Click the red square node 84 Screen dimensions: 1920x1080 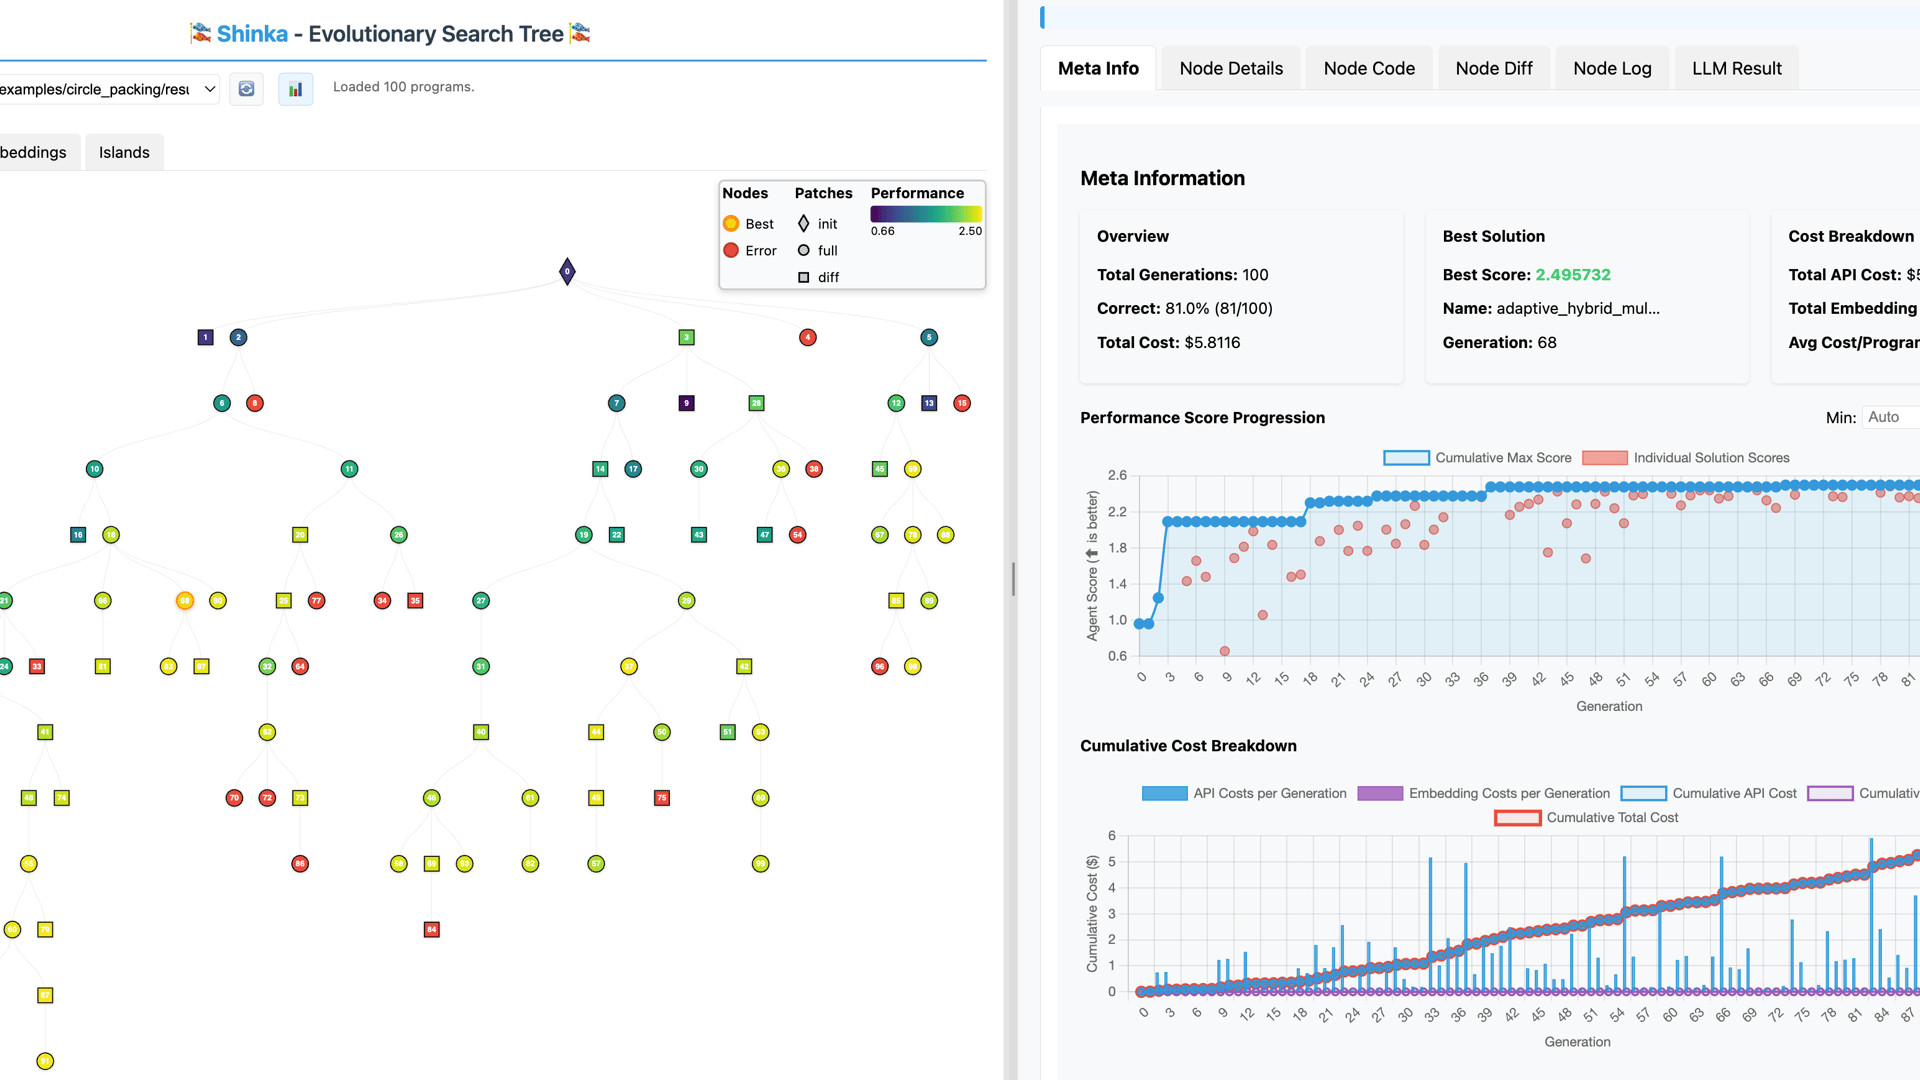(432, 930)
